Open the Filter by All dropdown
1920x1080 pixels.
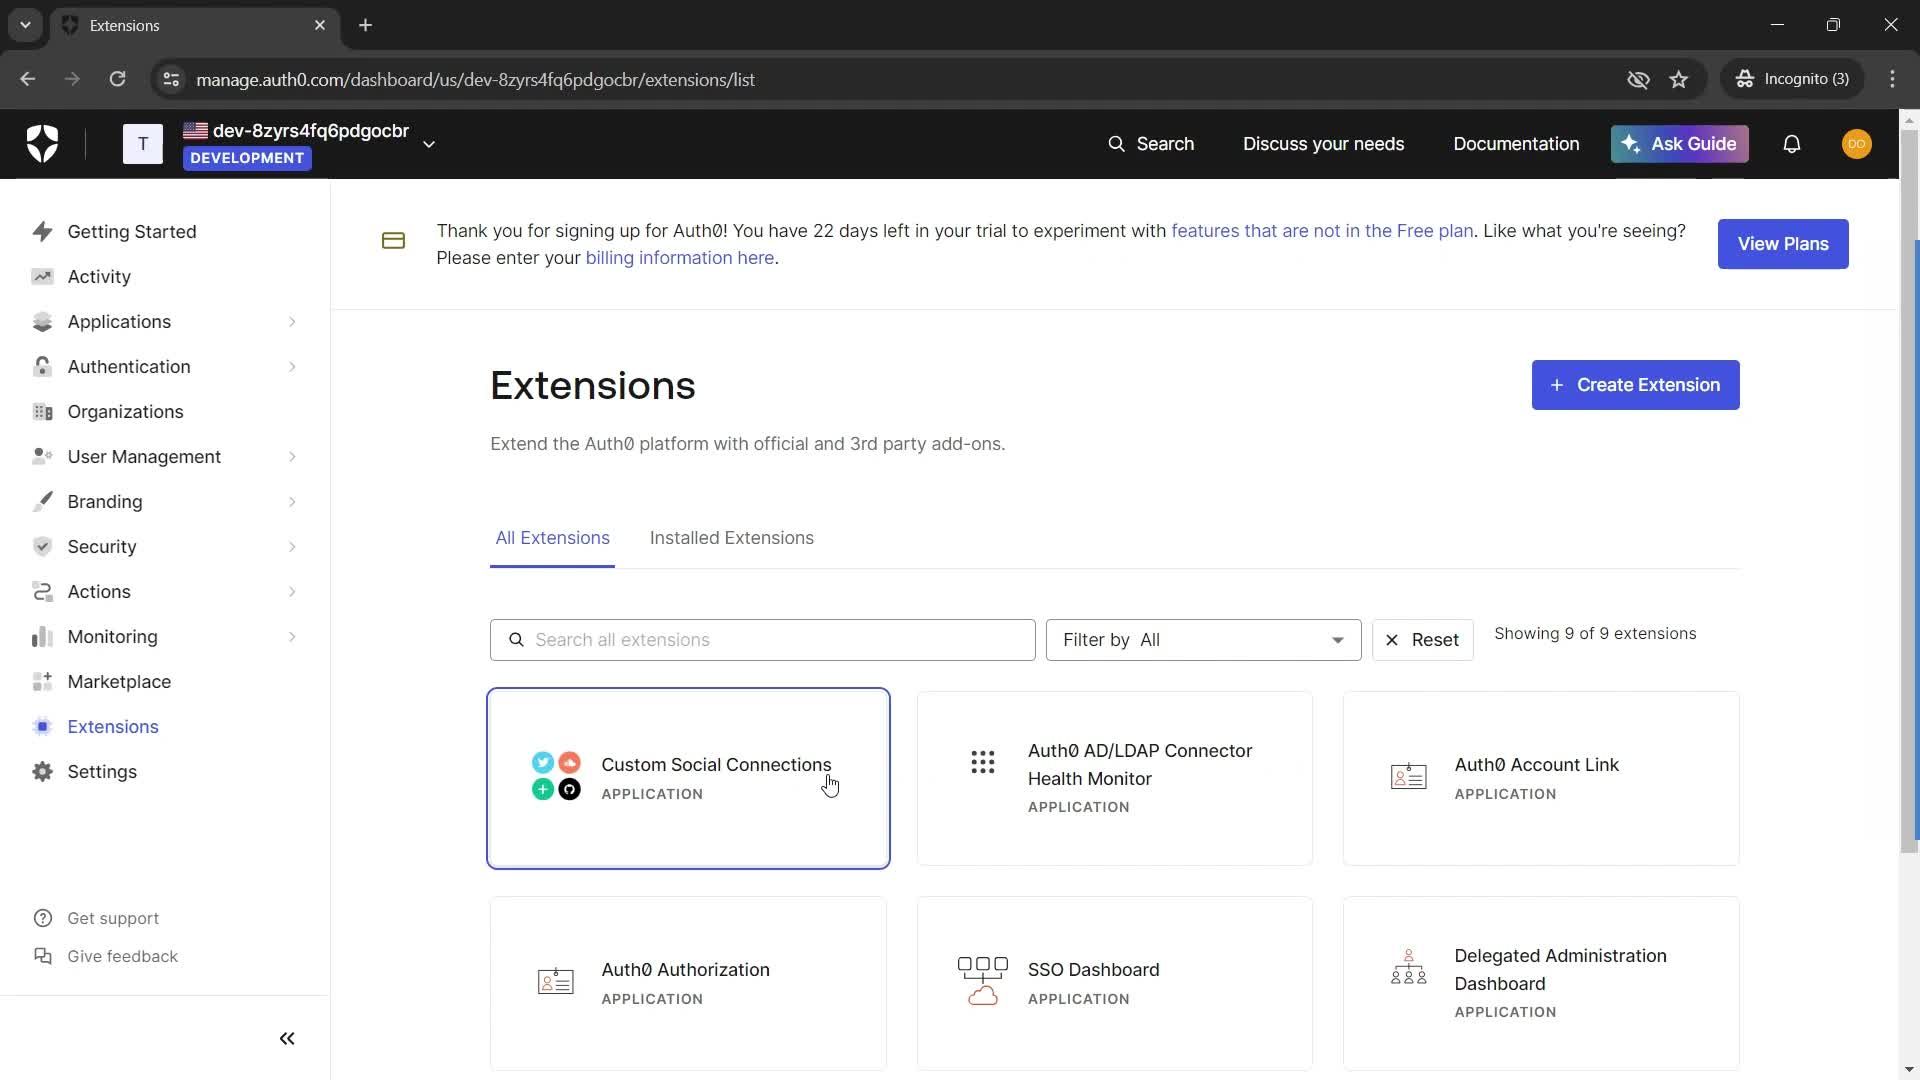click(x=1203, y=640)
